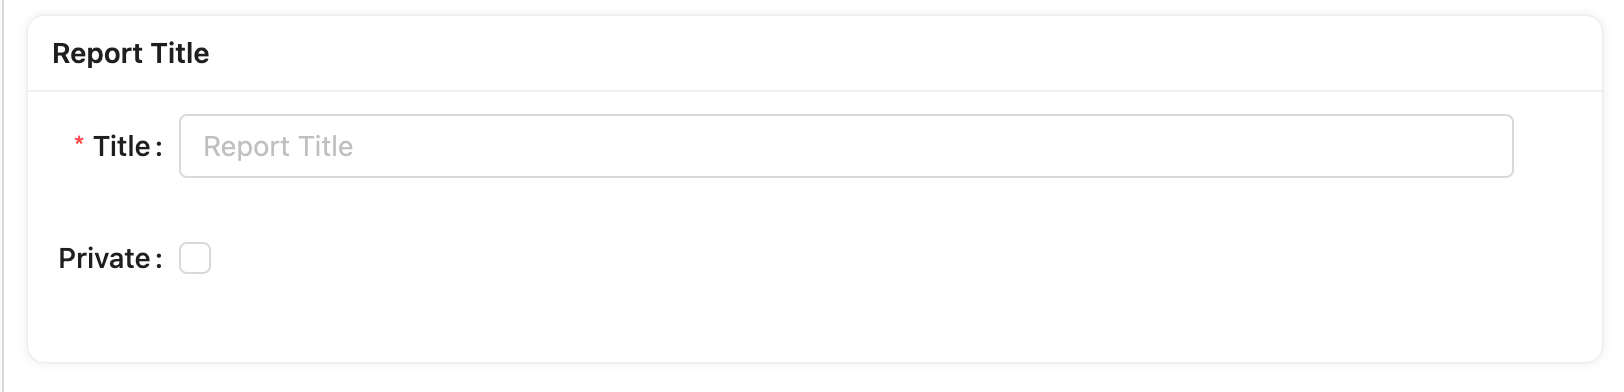Enable the Private option box
Image resolution: width=1624 pixels, height=392 pixels.
coord(195,258)
